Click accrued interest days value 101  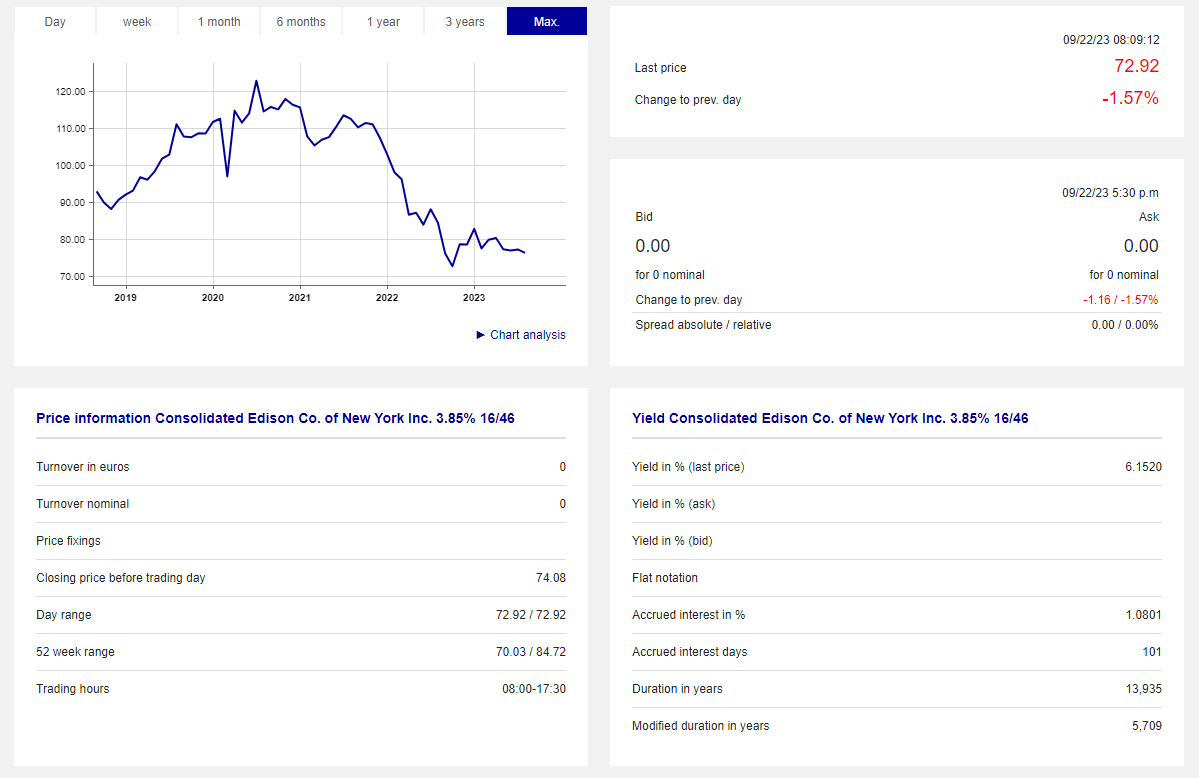pos(1152,652)
